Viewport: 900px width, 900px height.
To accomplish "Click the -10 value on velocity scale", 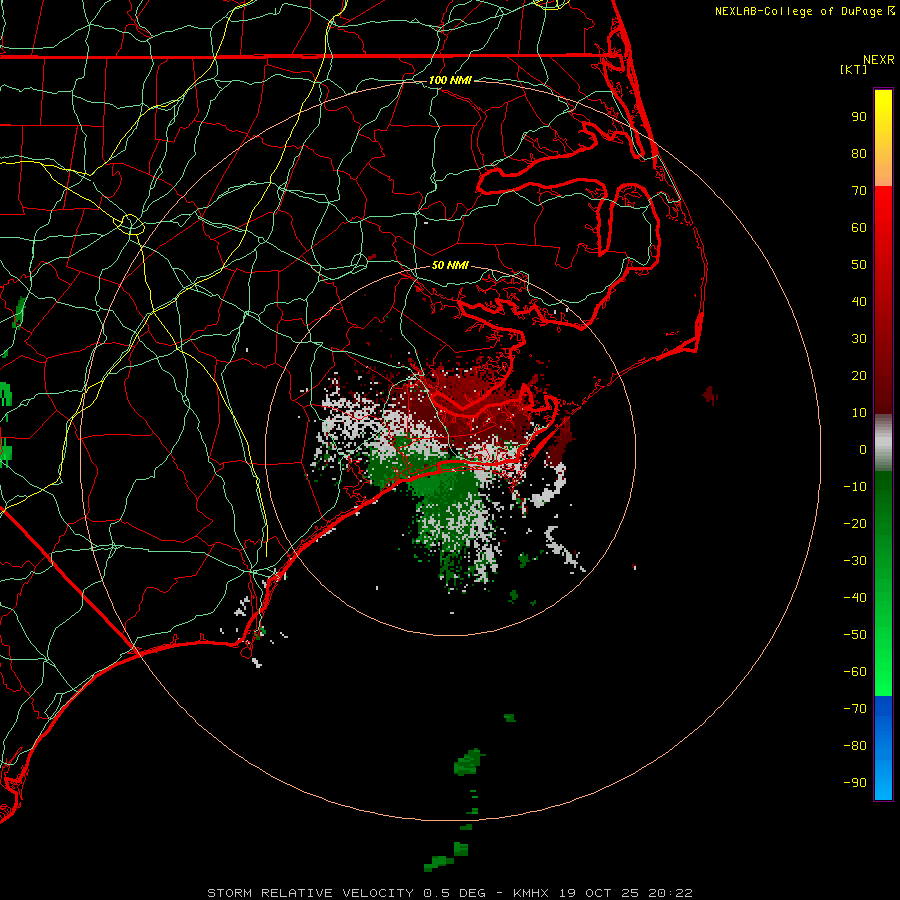I will (855, 487).
